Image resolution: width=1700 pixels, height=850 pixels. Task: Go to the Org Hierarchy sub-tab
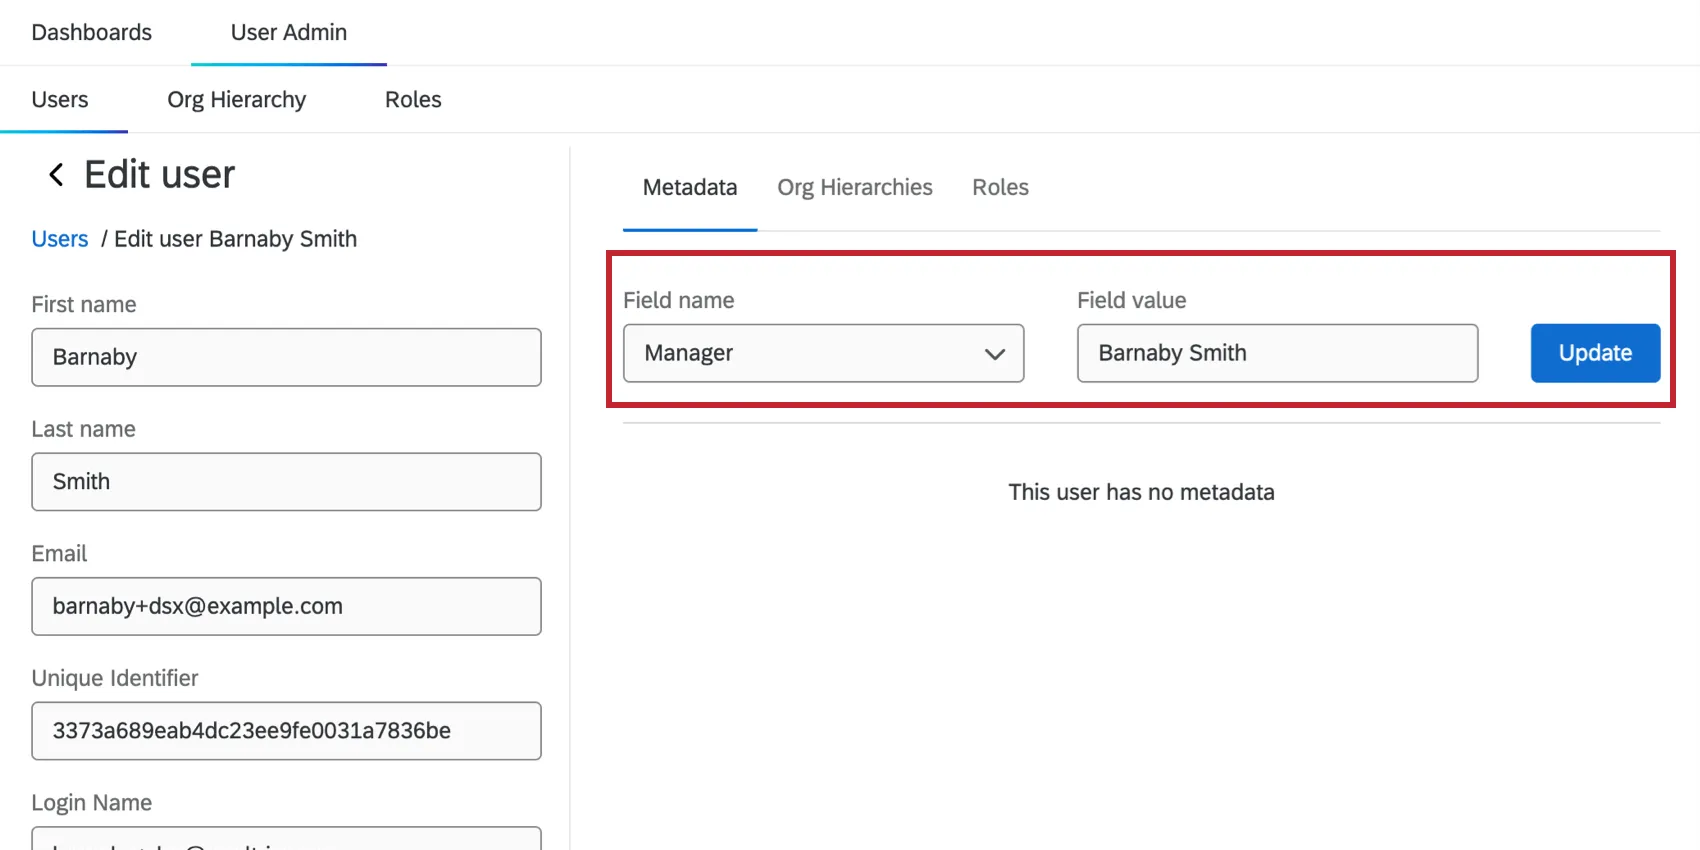[x=236, y=100]
